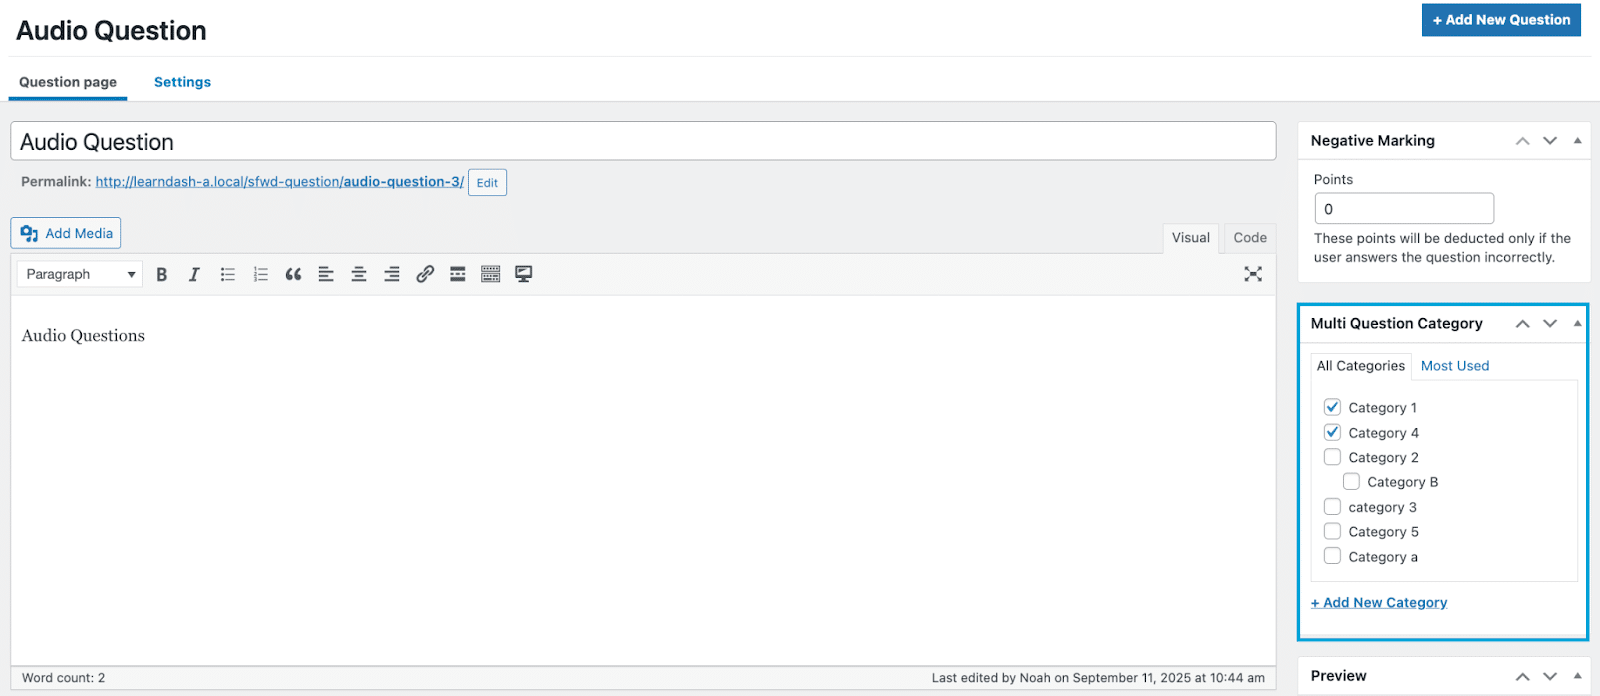Check the Category 5 checkbox
Viewport: 1600px width, 696px height.
click(1332, 531)
